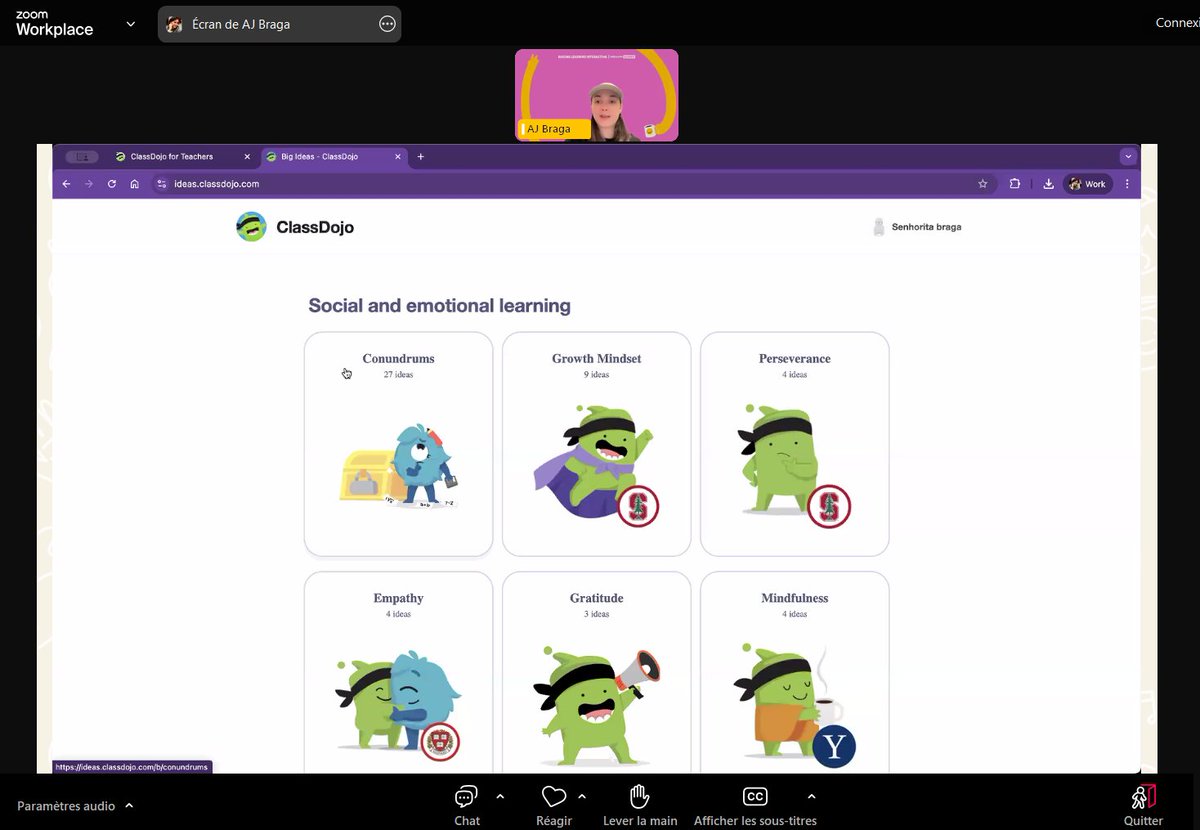The width and height of the screenshot is (1200, 830).
Task: Click the Harvard badge on Empathy card
Action: click(440, 742)
